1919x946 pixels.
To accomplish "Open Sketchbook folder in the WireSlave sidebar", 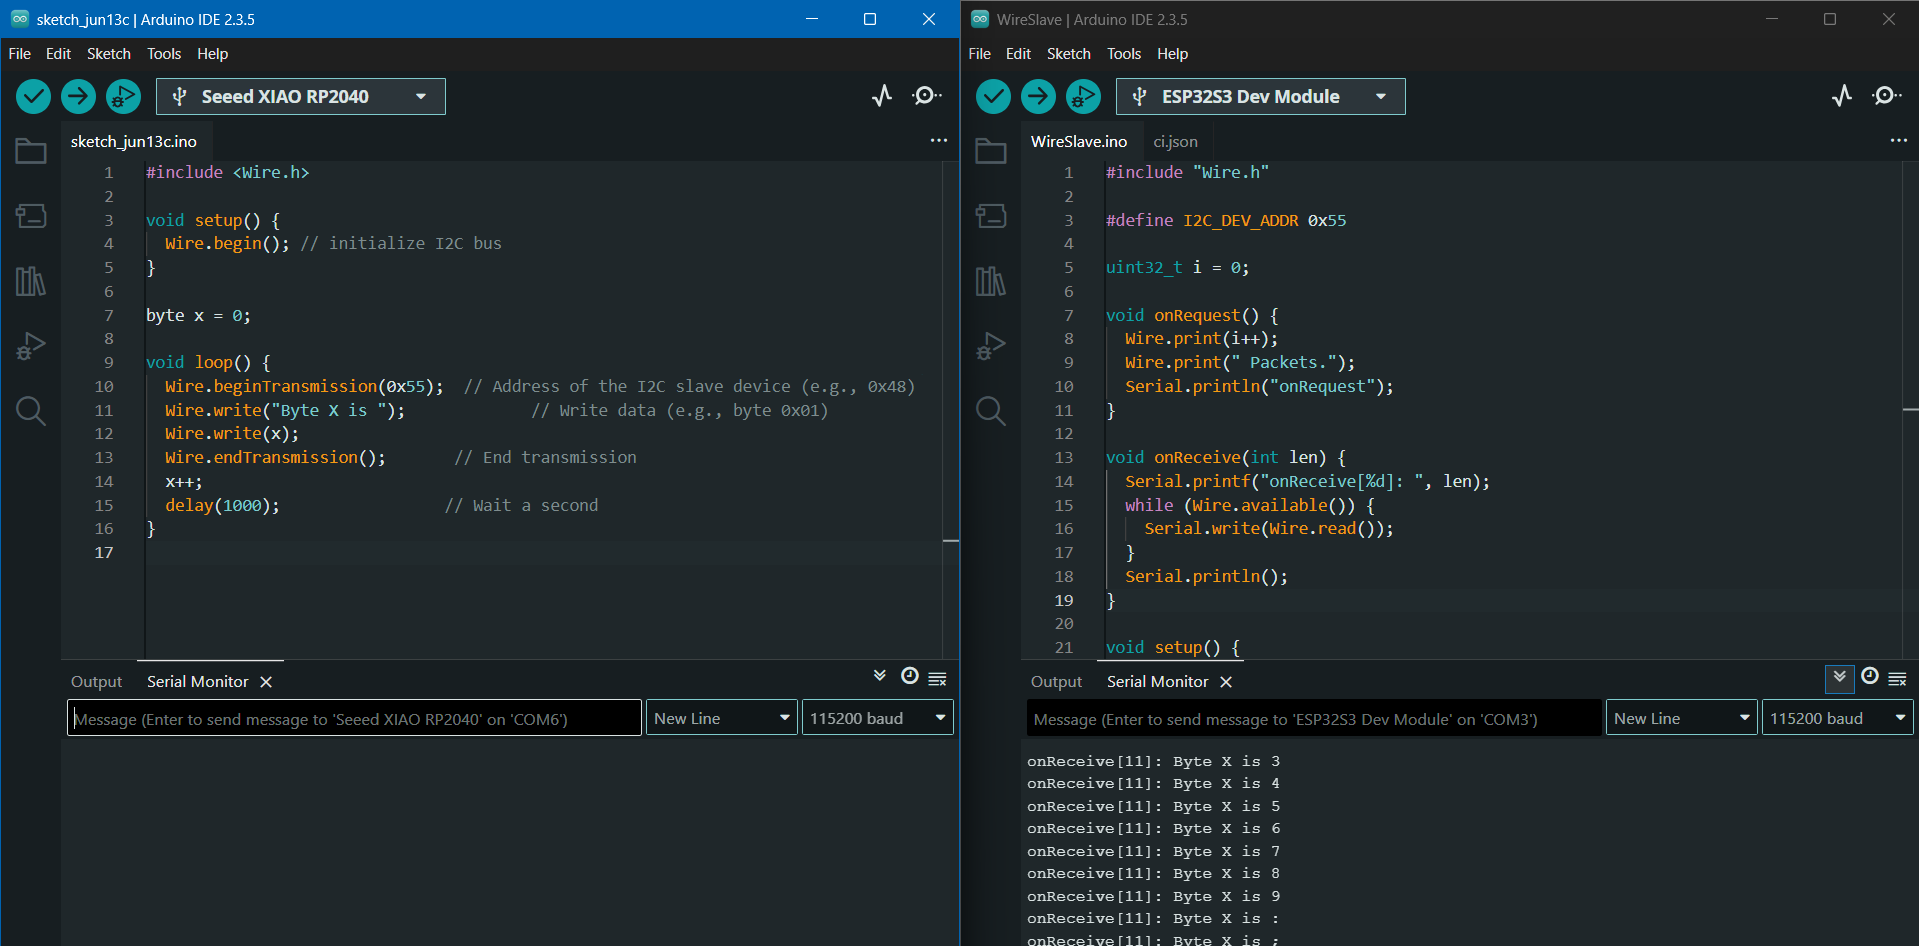I will coord(991,151).
